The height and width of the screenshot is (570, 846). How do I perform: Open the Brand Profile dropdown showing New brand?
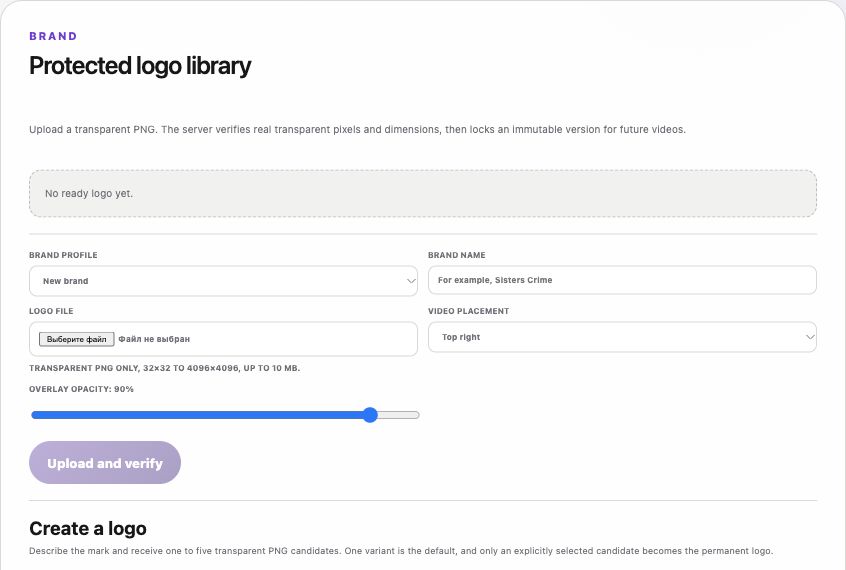tap(223, 281)
